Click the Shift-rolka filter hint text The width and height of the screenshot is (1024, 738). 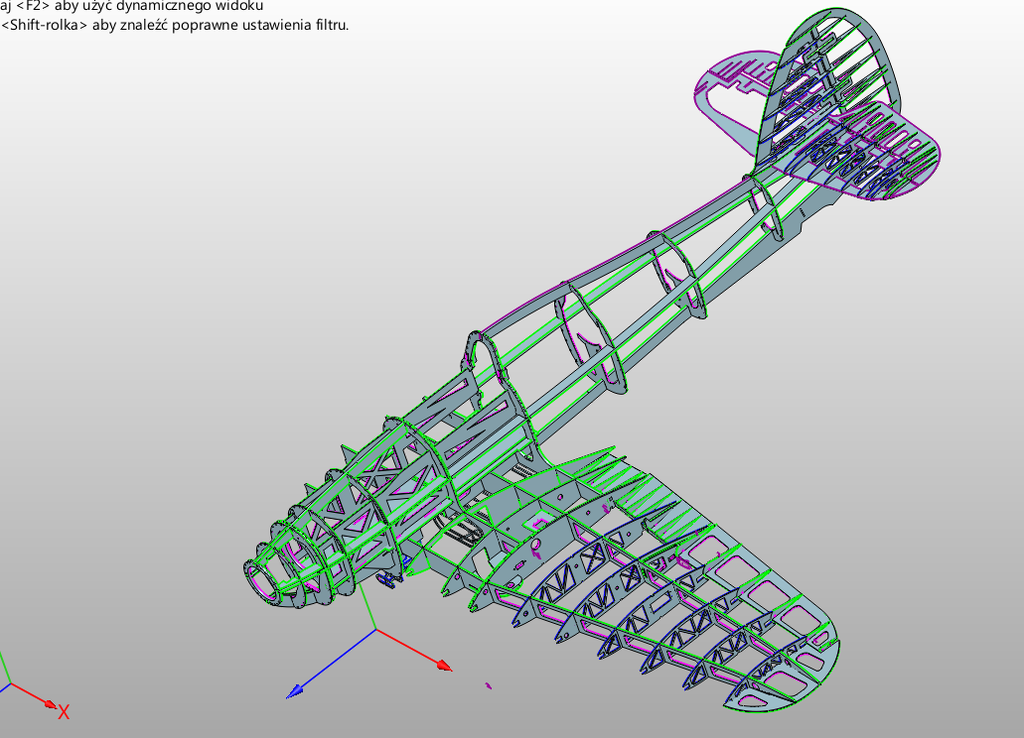175,25
